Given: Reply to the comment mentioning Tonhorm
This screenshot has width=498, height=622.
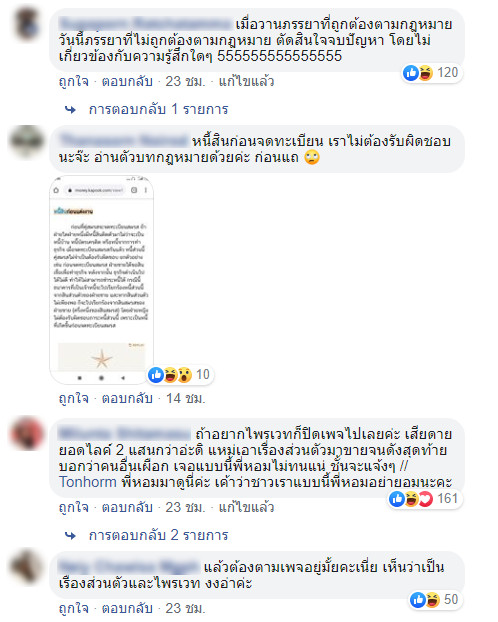Looking at the screenshot, I should click(127, 507).
